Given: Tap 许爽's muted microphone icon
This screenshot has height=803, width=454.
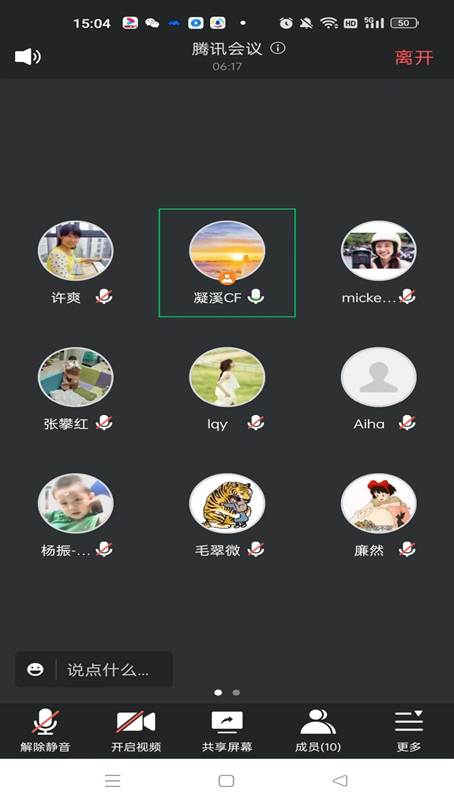Looking at the screenshot, I should click(x=104, y=297).
